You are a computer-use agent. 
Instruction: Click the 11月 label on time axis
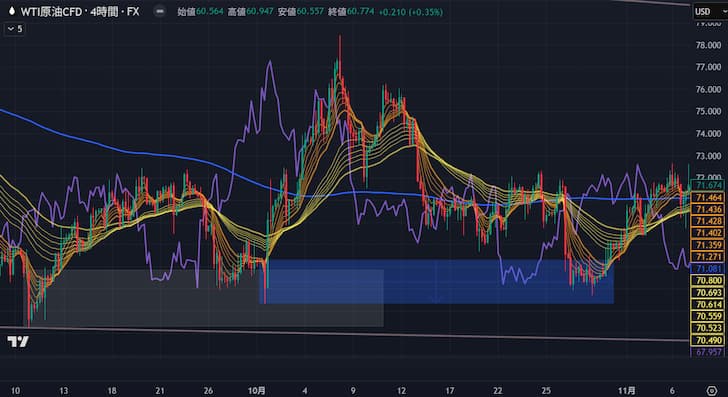point(626,390)
